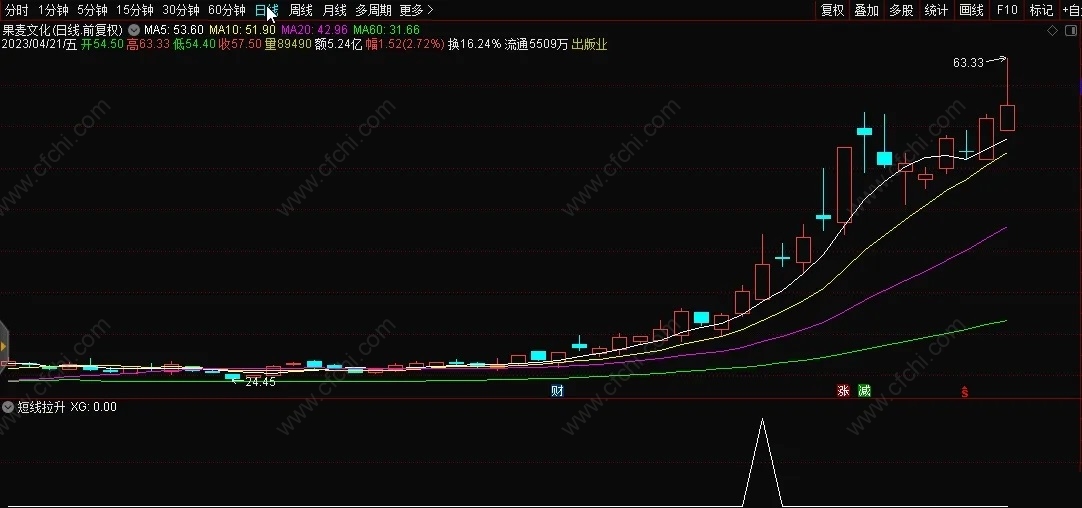Click the 统计 statistics button
Viewport: 1082px width, 508px height.
pyautogui.click(x=936, y=10)
